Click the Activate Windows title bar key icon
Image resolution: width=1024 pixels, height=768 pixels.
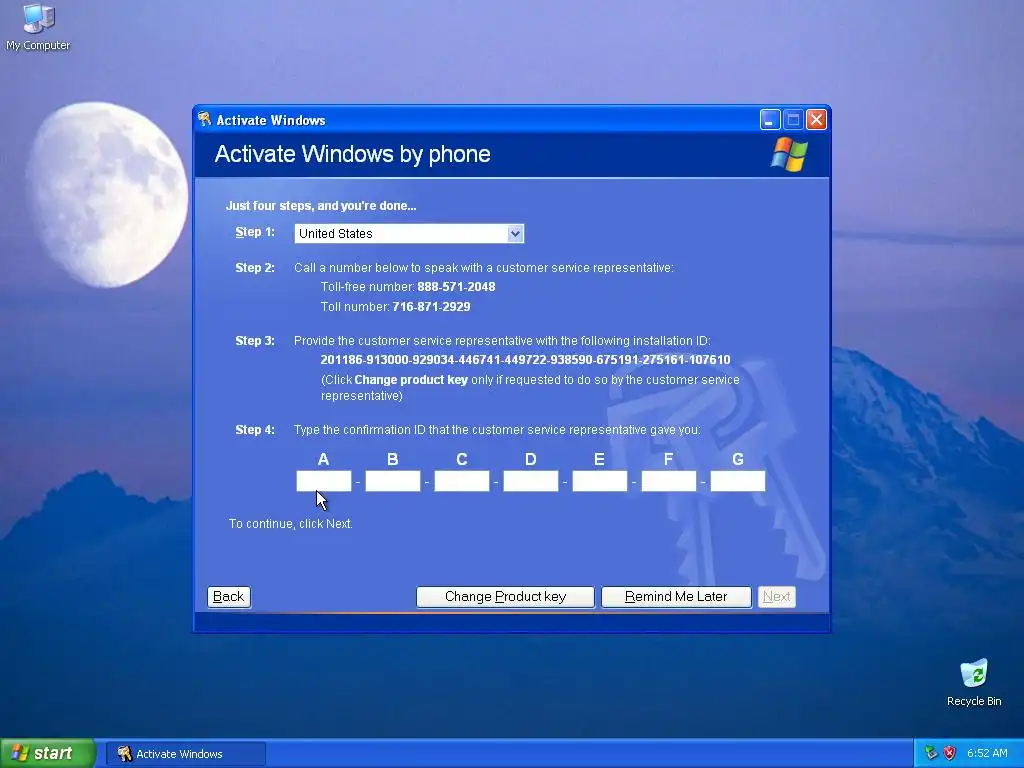[x=204, y=119]
